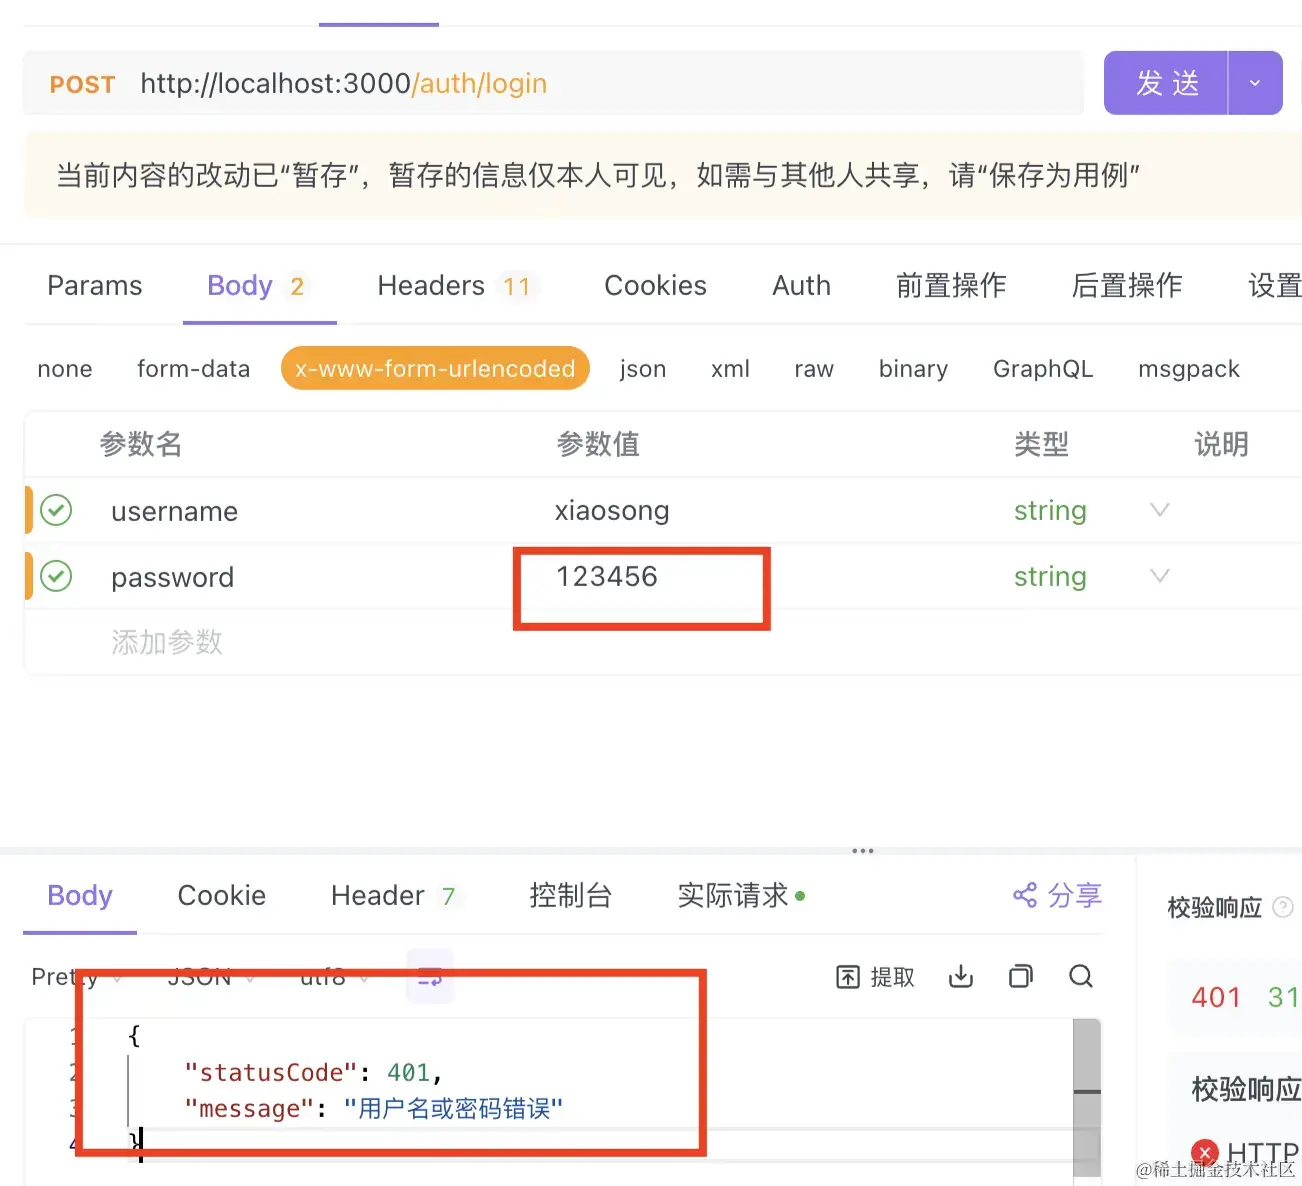Open the 实际请求 actual request tab
This screenshot has height=1186, width=1302.
pyautogui.click(x=741, y=896)
